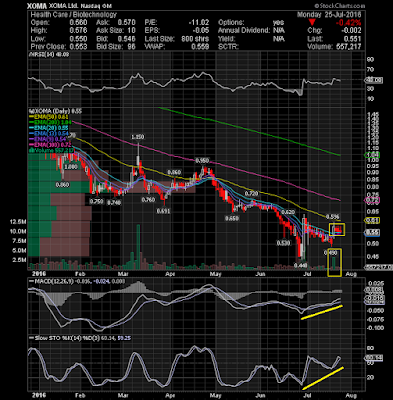Click the 0.596 price label
393x400 pixels.
pyautogui.click(x=332, y=217)
